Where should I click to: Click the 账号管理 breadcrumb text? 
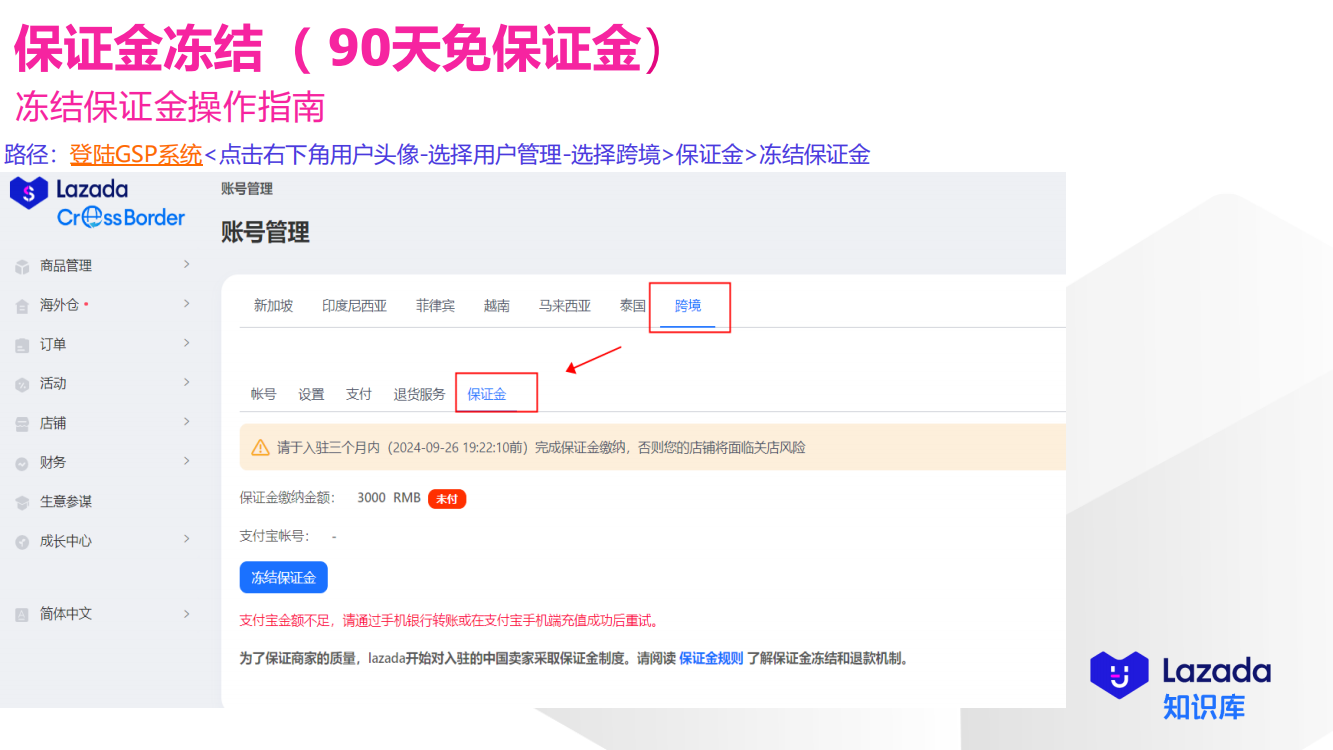247,188
